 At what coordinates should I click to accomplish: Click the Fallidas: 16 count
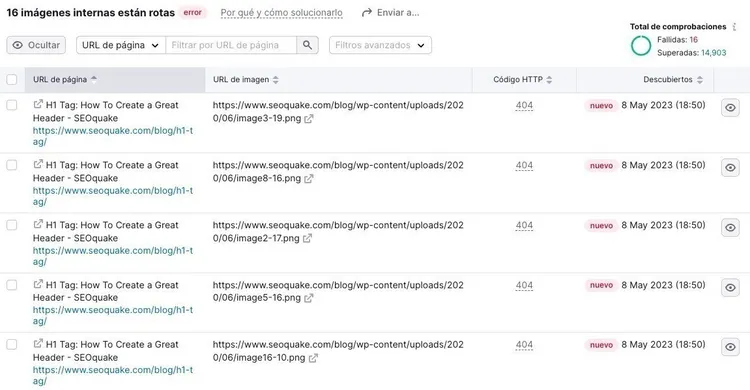[677, 40]
